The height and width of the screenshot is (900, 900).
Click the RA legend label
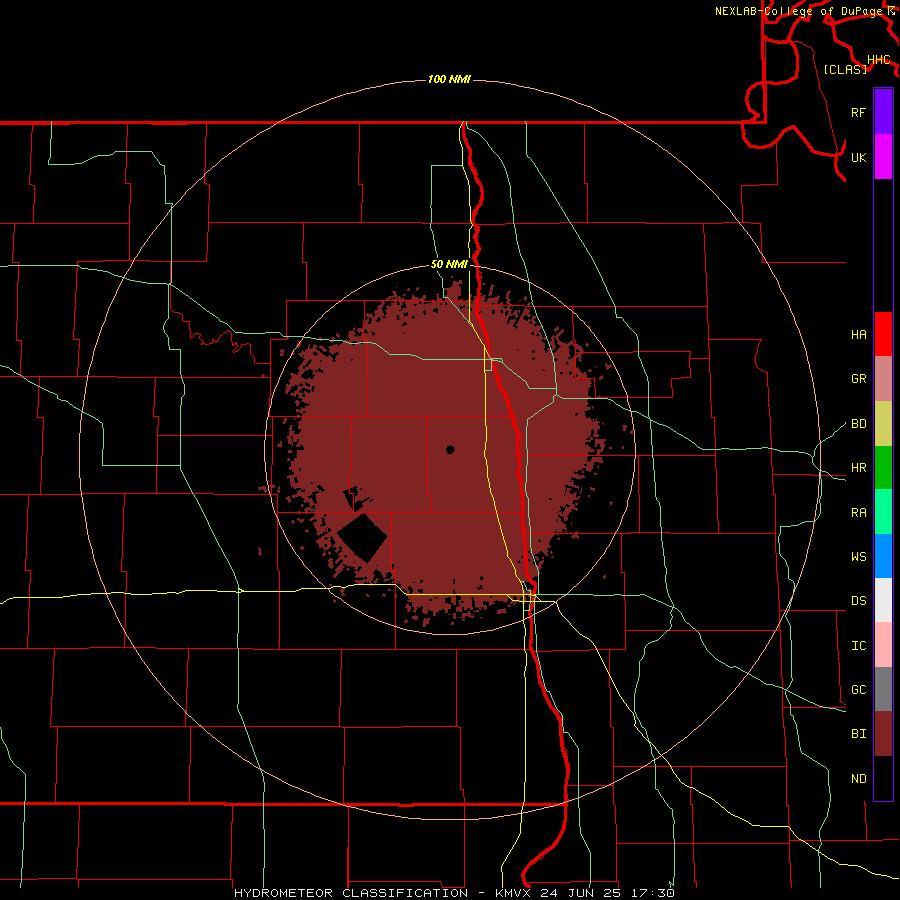(x=858, y=513)
